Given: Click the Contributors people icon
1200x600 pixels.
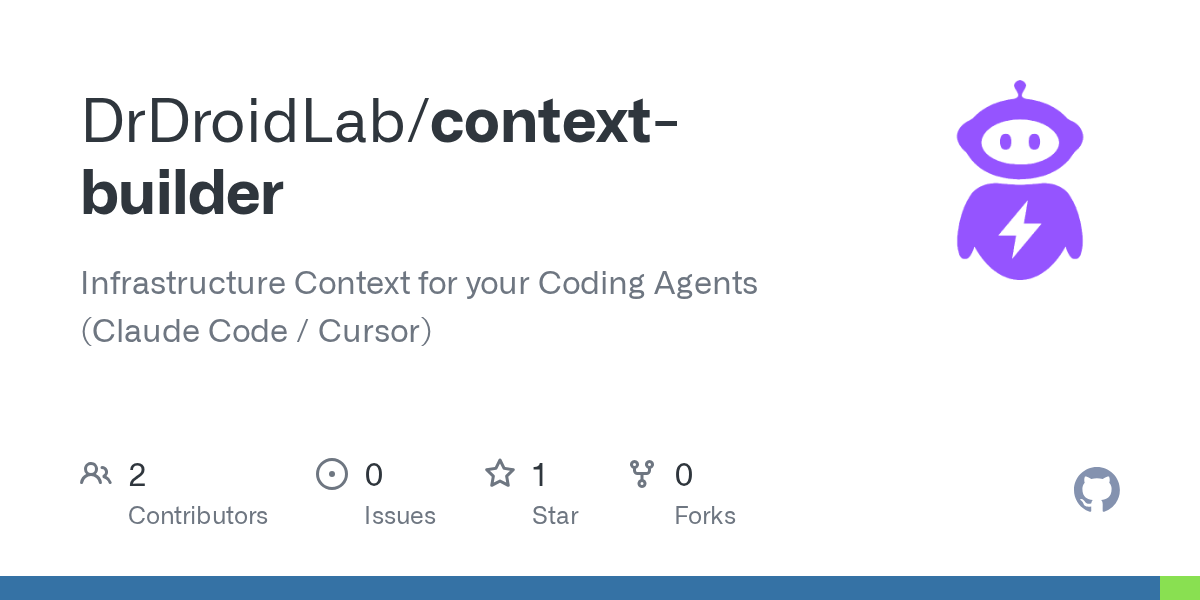Looking at the screenshot, I should coord(96,474).
